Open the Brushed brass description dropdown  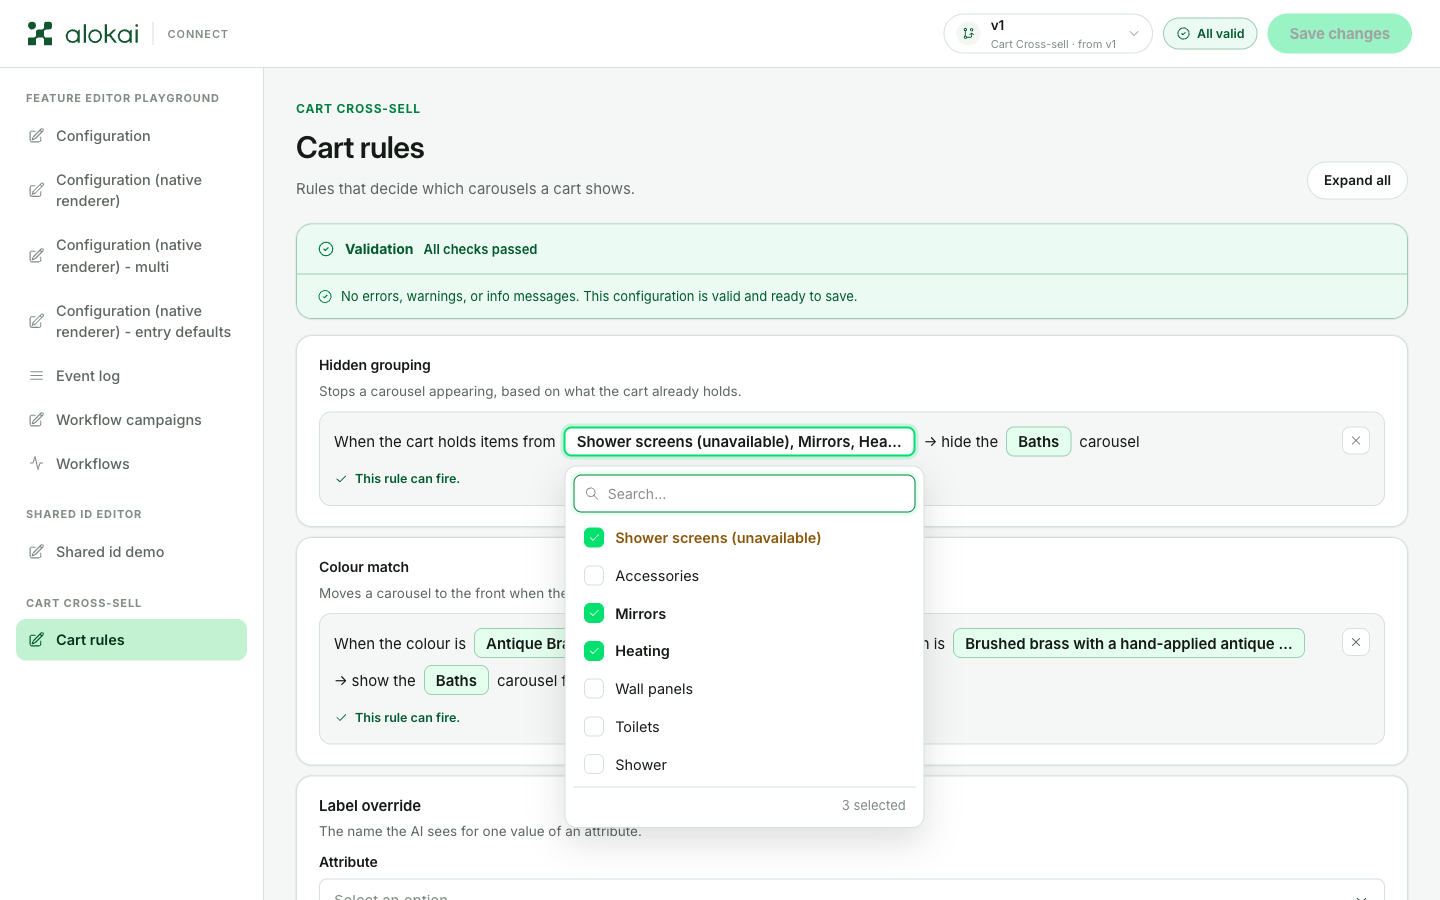[1128, 644]
